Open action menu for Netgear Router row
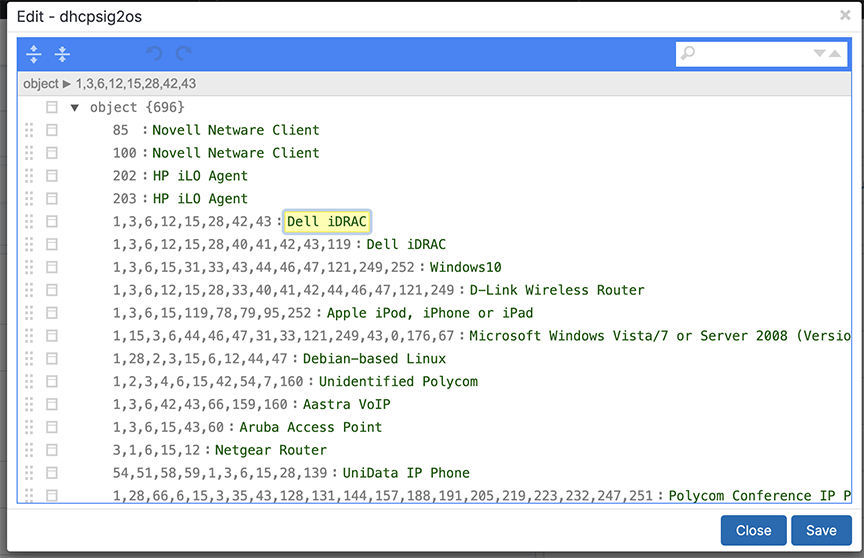Screen dimensions: 864x558 pyautogui.click(x=52, y=450)
